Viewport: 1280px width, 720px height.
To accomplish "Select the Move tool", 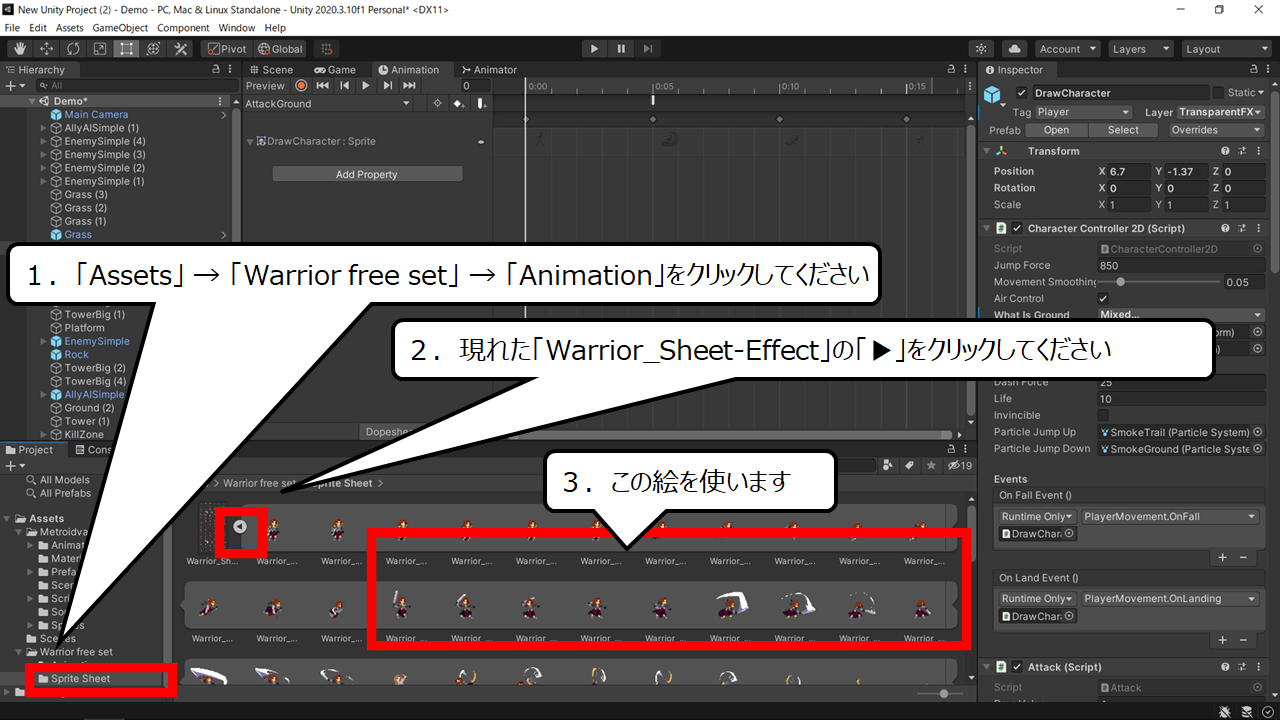I will click(x=46, y=48).
